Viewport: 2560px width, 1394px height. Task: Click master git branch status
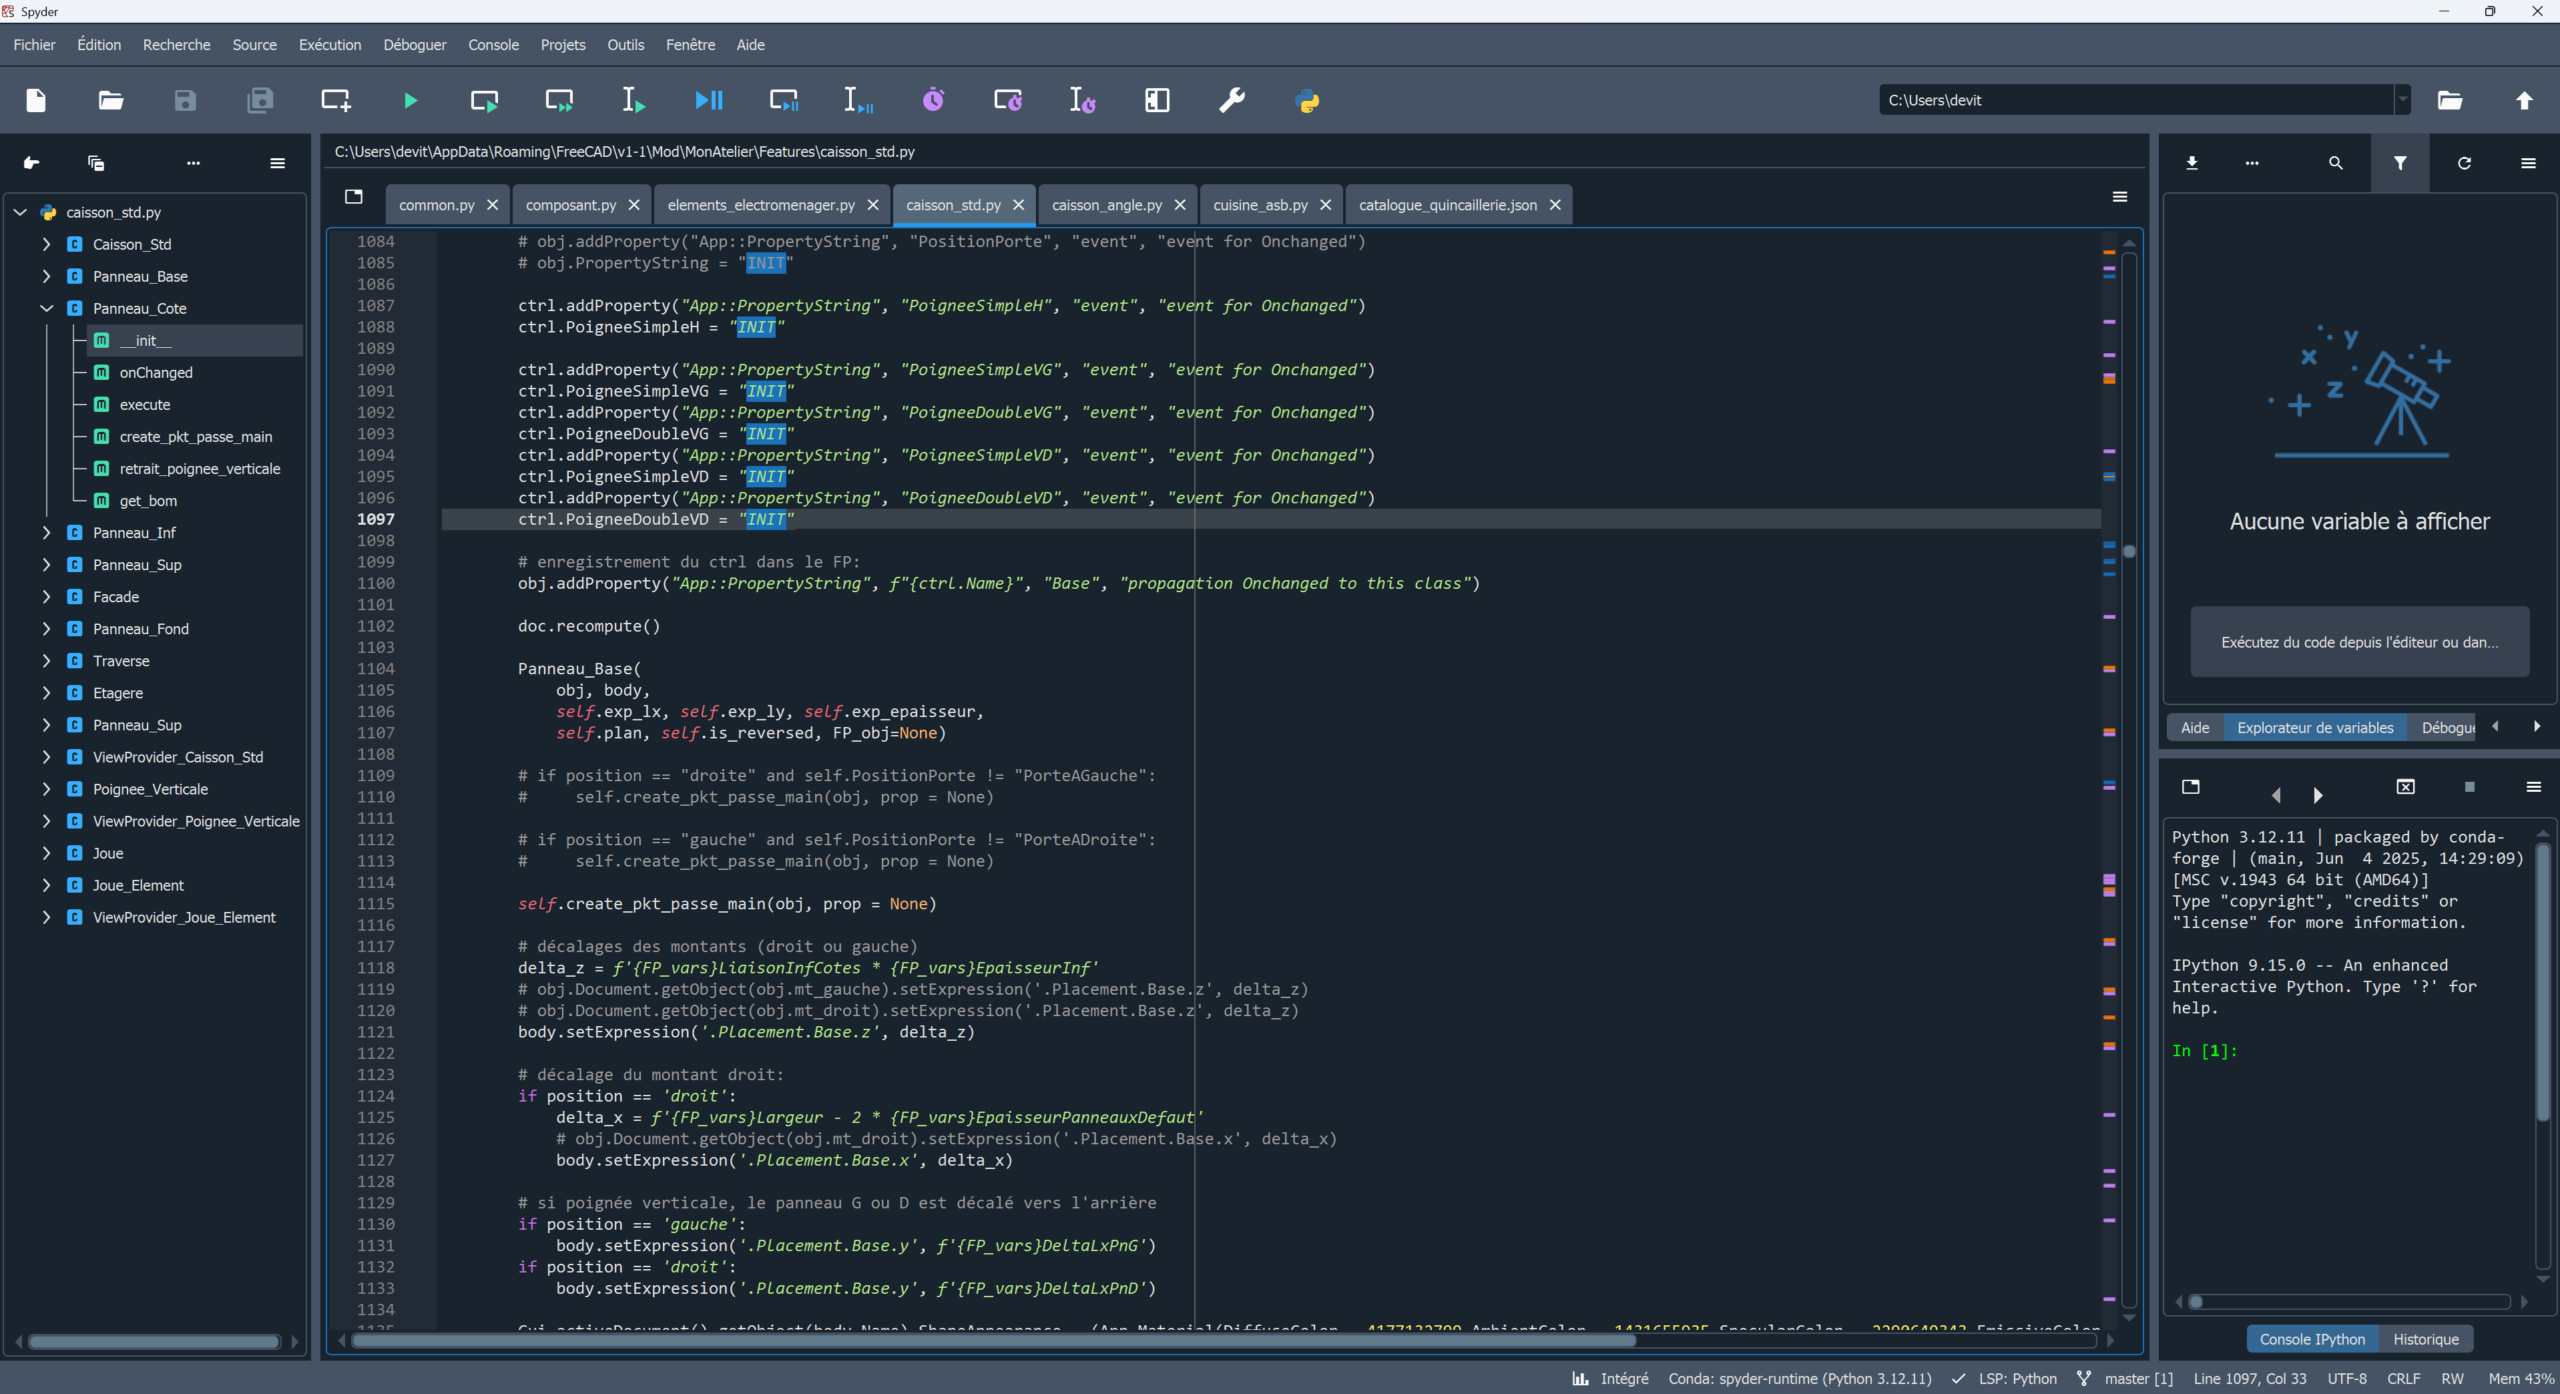(2125, 1379)
